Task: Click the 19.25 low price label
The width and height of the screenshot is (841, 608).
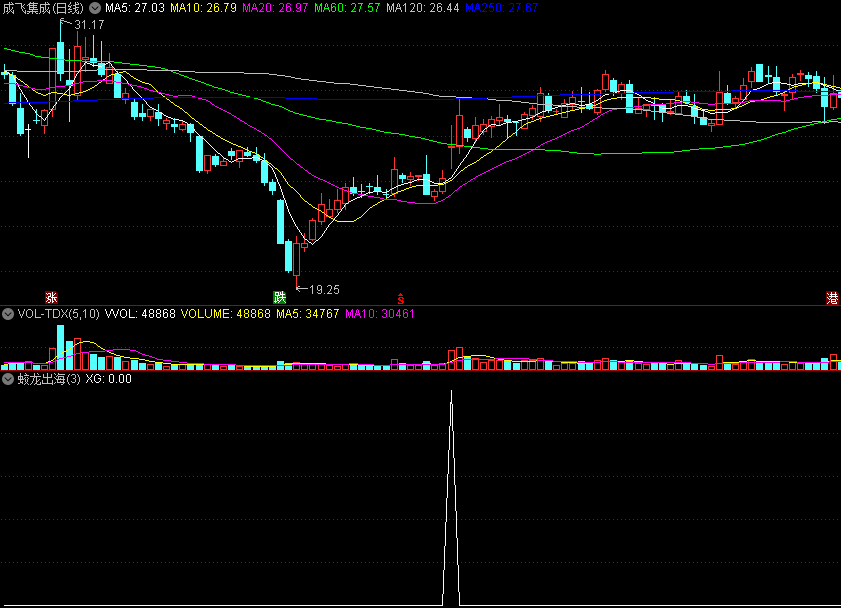Action: point(324,290)
